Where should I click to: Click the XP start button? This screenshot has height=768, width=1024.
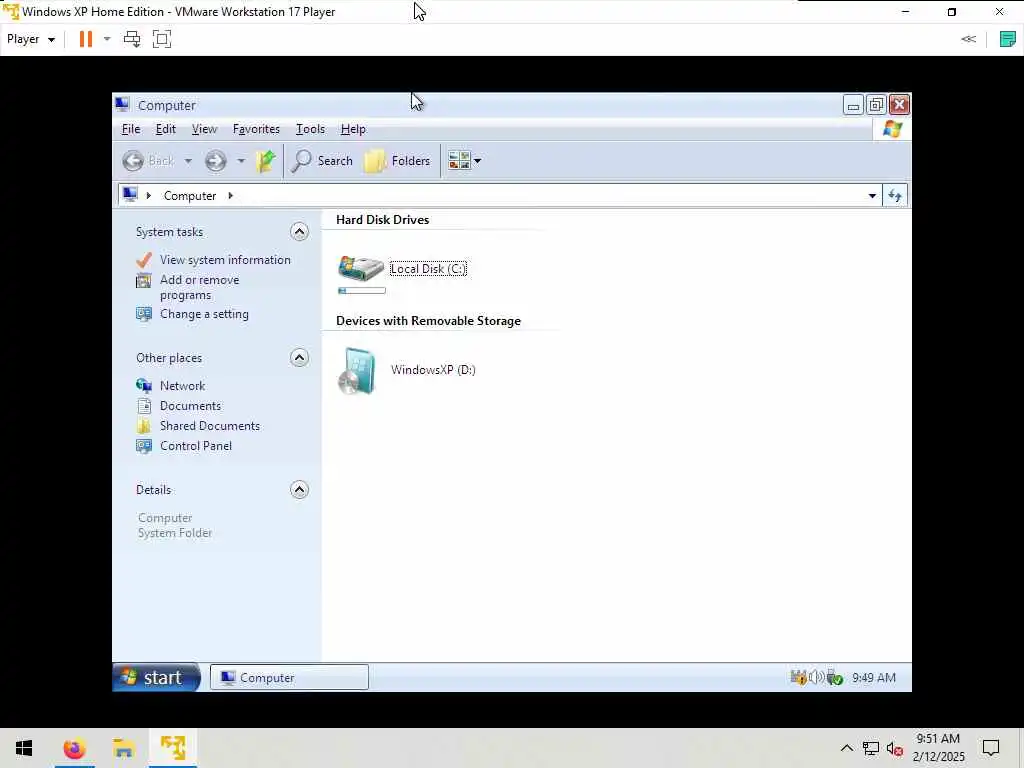(x=157, y=678)
